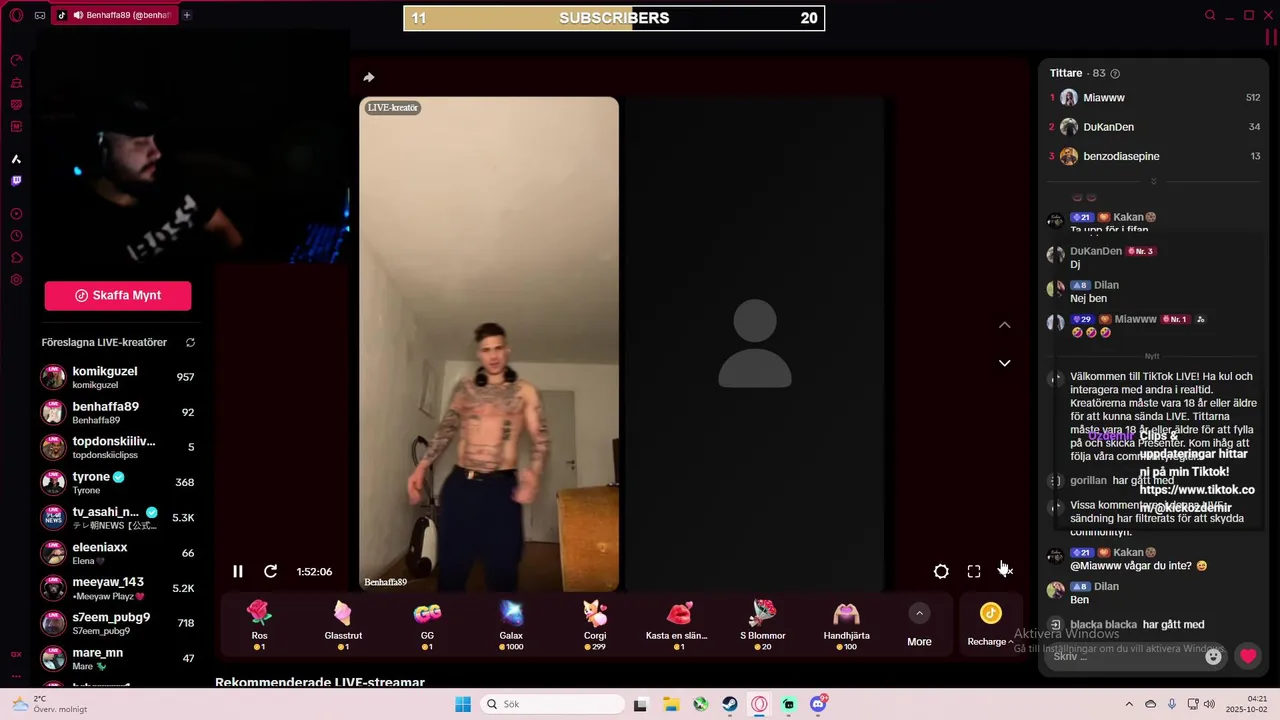Select top viewer Miawww
The height and width of the screenshot is (720, 1280).
tap(1154, 98)
